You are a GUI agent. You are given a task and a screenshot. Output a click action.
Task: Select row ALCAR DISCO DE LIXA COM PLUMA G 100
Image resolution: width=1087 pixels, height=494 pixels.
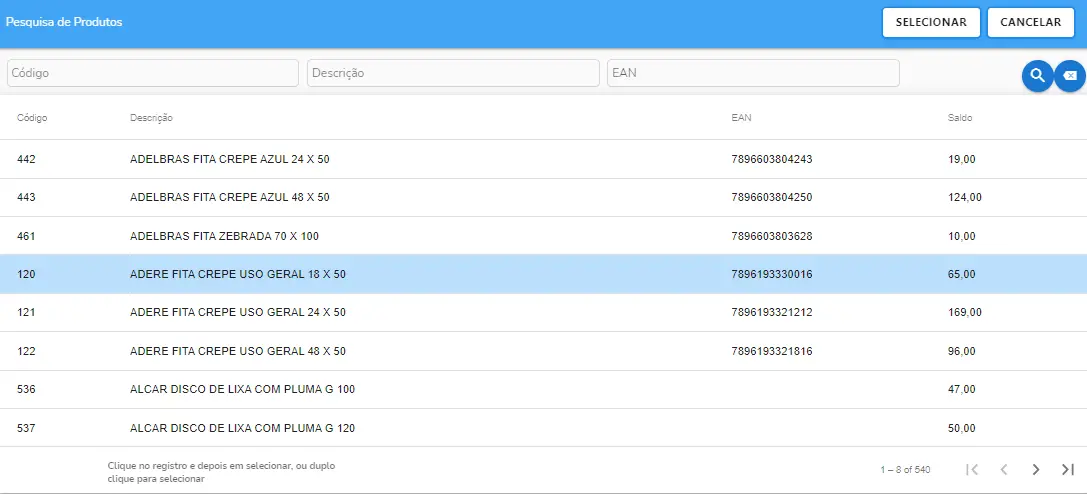coord(544,389)
